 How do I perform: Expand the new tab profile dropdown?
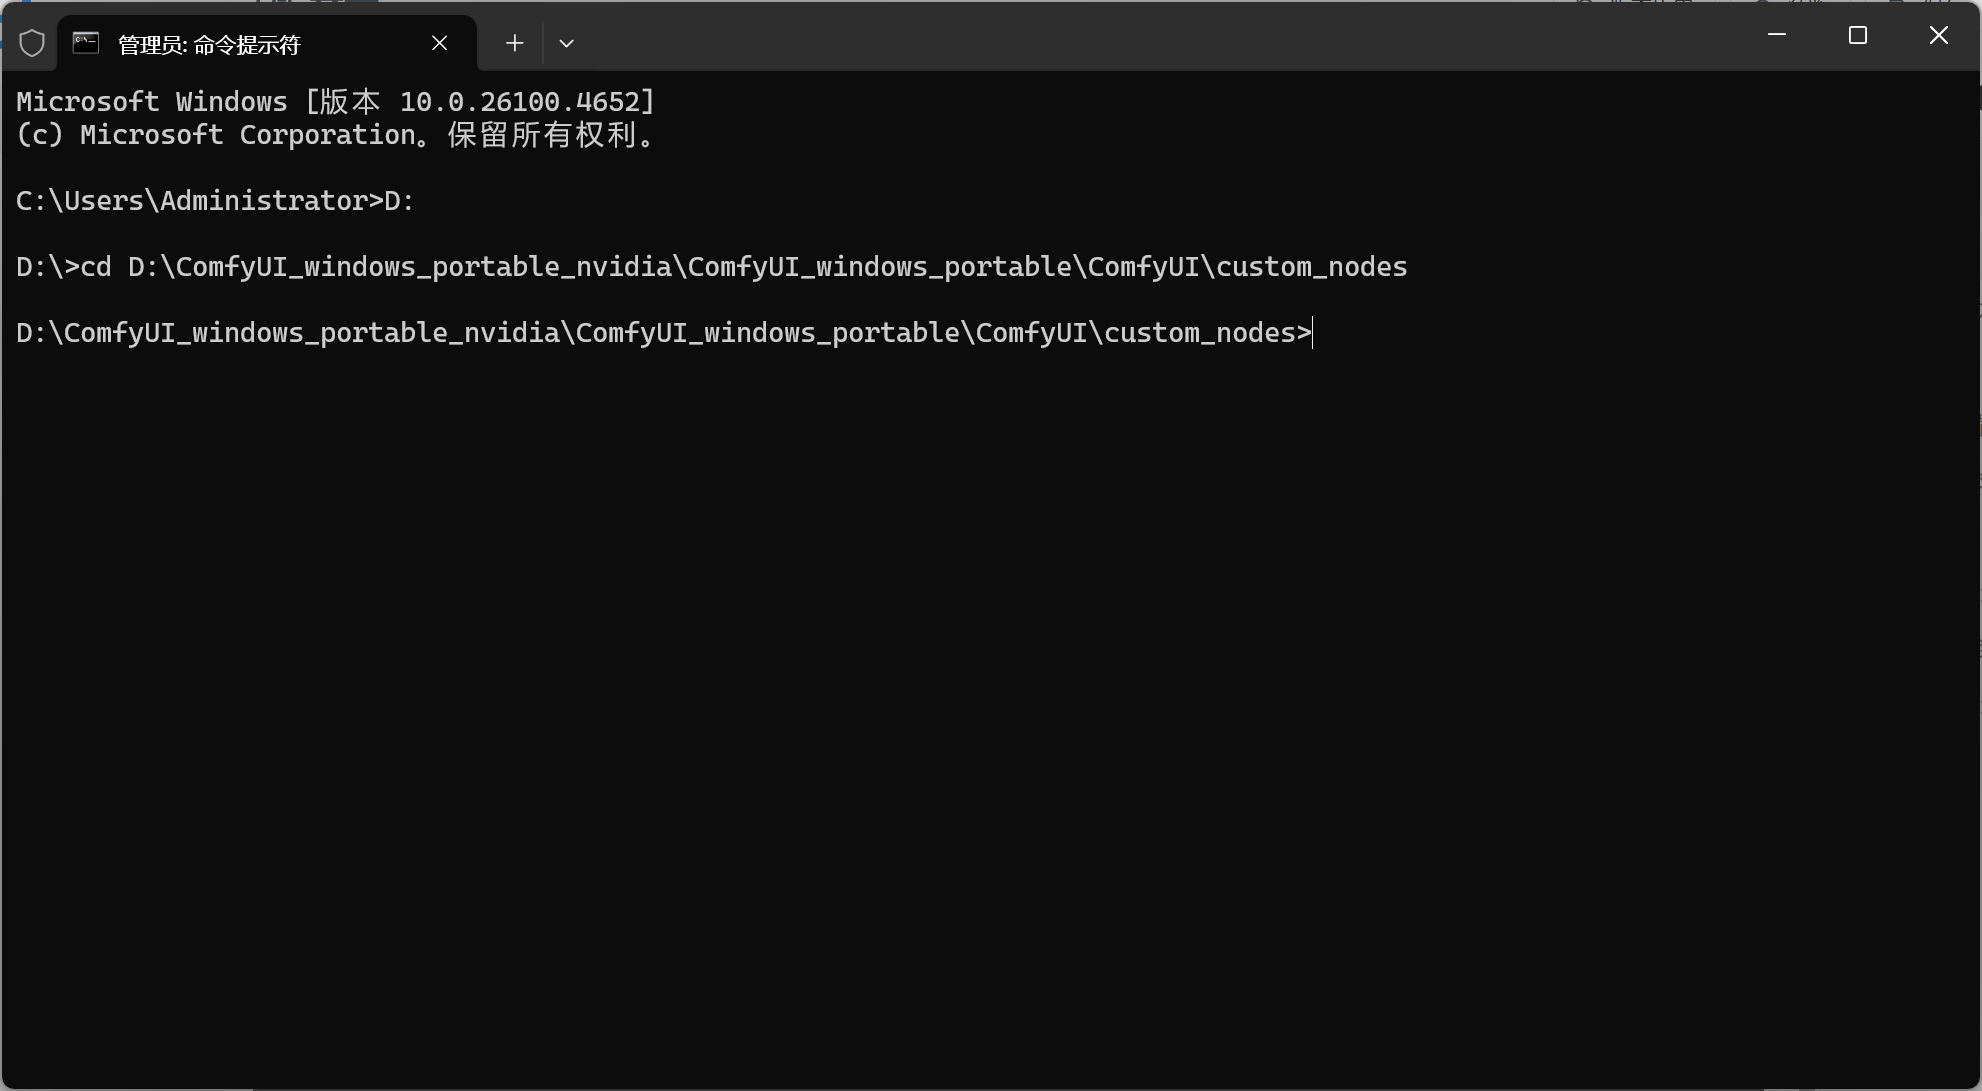coord(566,43)
